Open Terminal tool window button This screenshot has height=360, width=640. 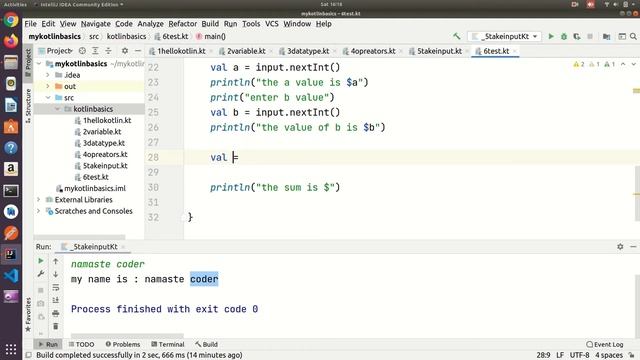click(168, 344)
